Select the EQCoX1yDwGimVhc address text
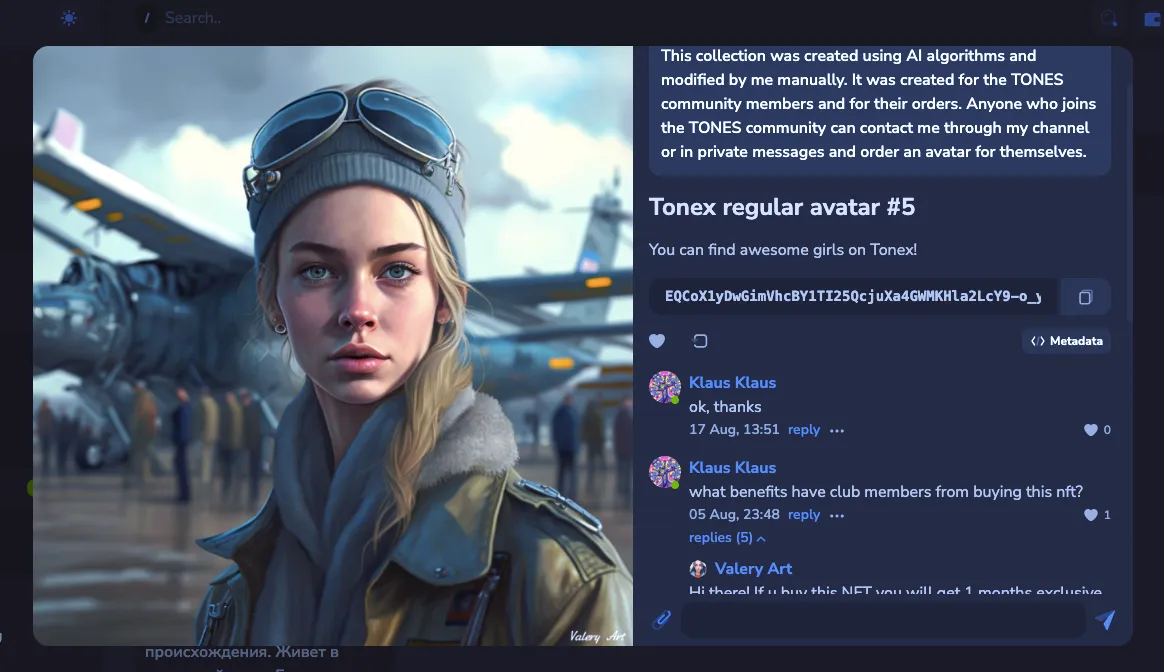1164x672 pixels. pos(853,296)
